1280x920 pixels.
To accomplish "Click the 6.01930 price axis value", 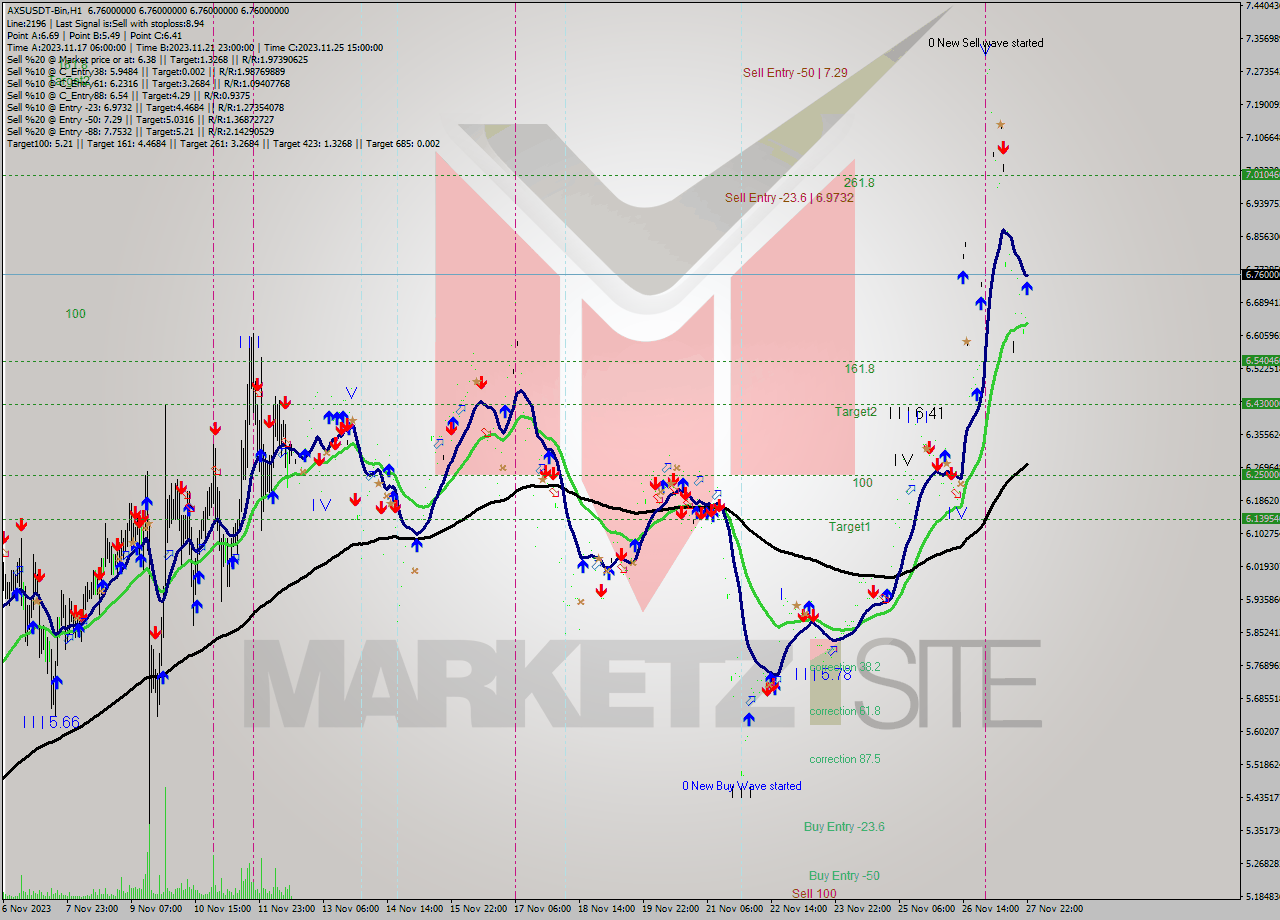I will (1262, 566).
